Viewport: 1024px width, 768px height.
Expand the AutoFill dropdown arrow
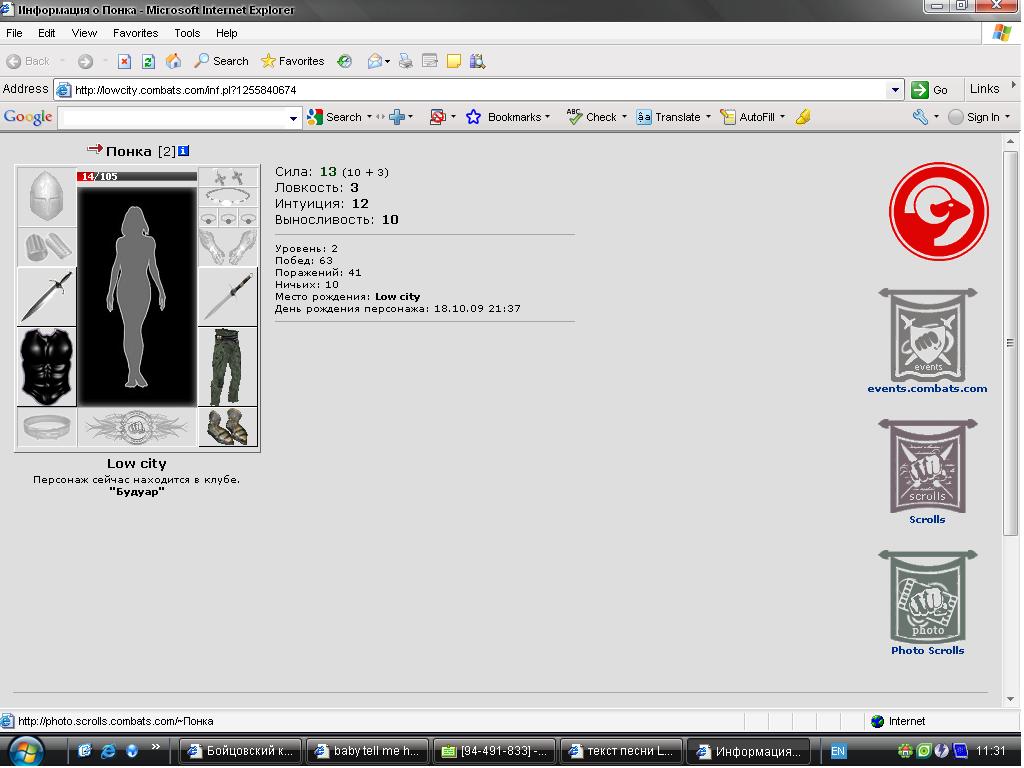(x=782, y=118)
